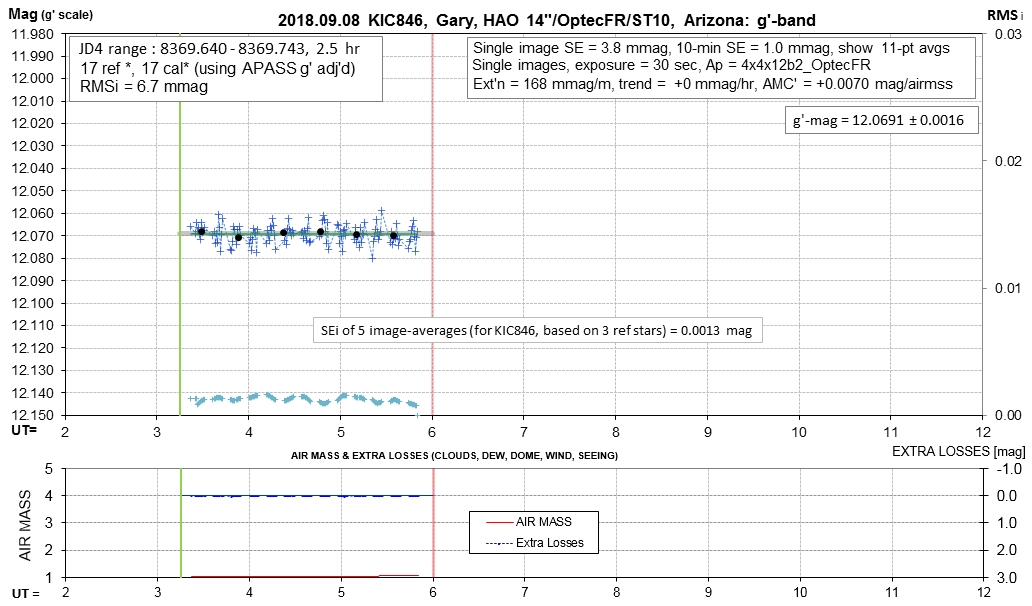The width and height of the screenshot is (1032, 606).
Task: Click the 'SEi of 5 image-averages' annotation box
Action: (x=537, y=330)
